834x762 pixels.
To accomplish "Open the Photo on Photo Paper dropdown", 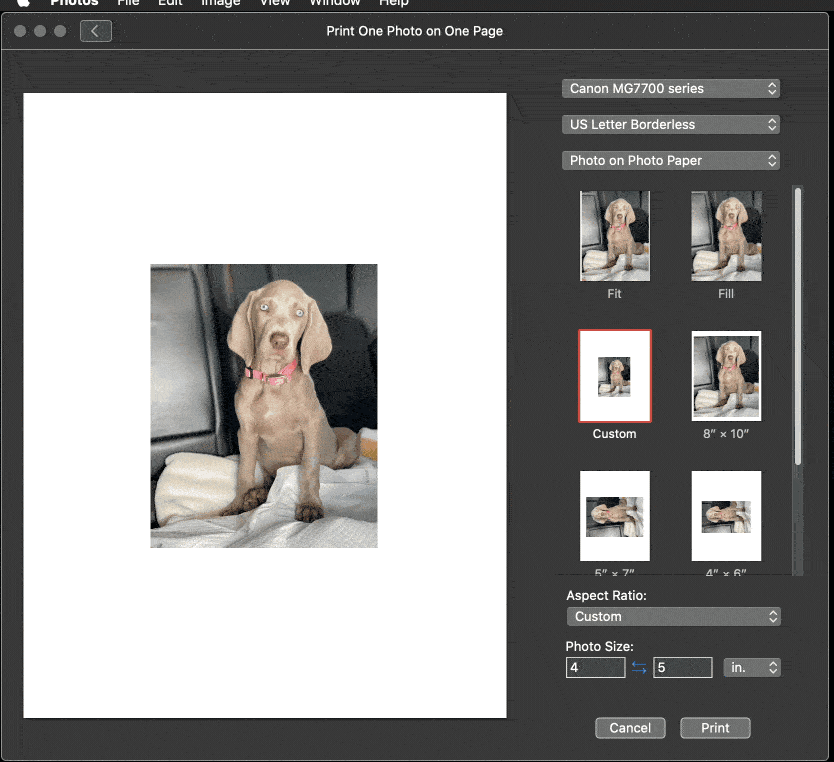I will click(670, 161).
